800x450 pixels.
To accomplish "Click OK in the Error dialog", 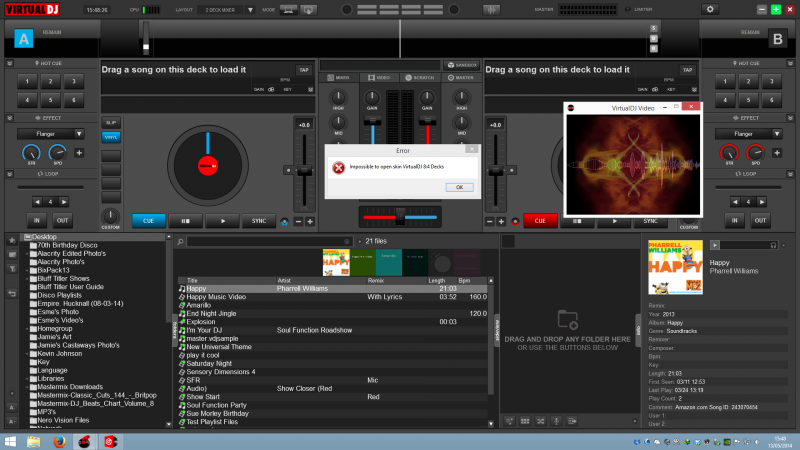I will [x=459, y=187].
